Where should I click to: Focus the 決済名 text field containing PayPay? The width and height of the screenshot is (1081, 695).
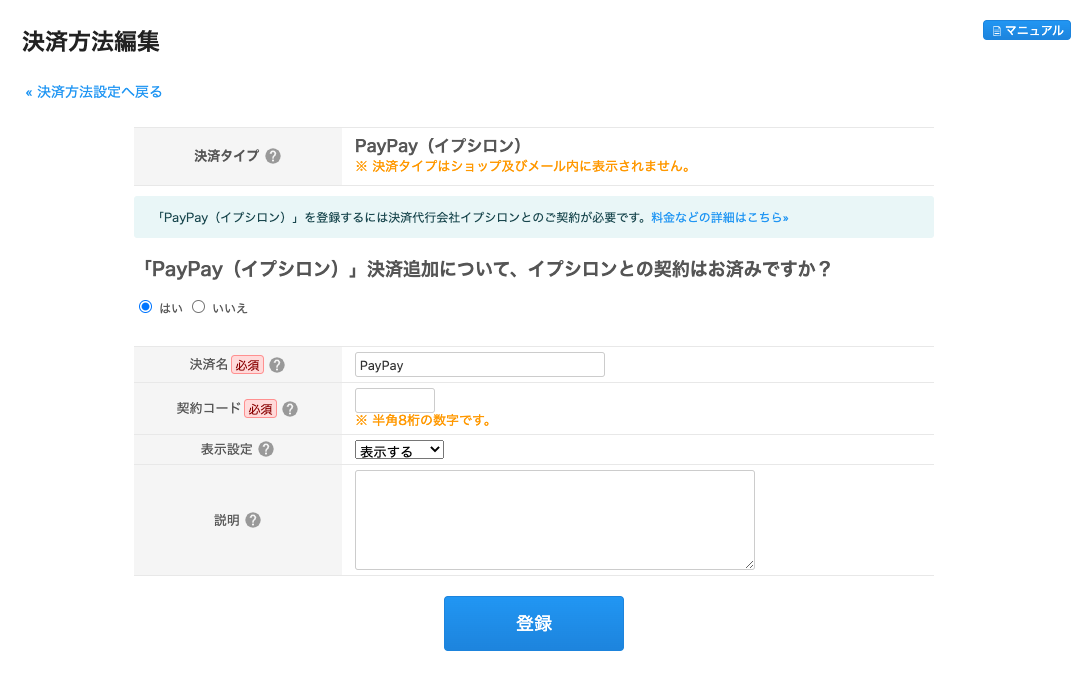[480, 365]
